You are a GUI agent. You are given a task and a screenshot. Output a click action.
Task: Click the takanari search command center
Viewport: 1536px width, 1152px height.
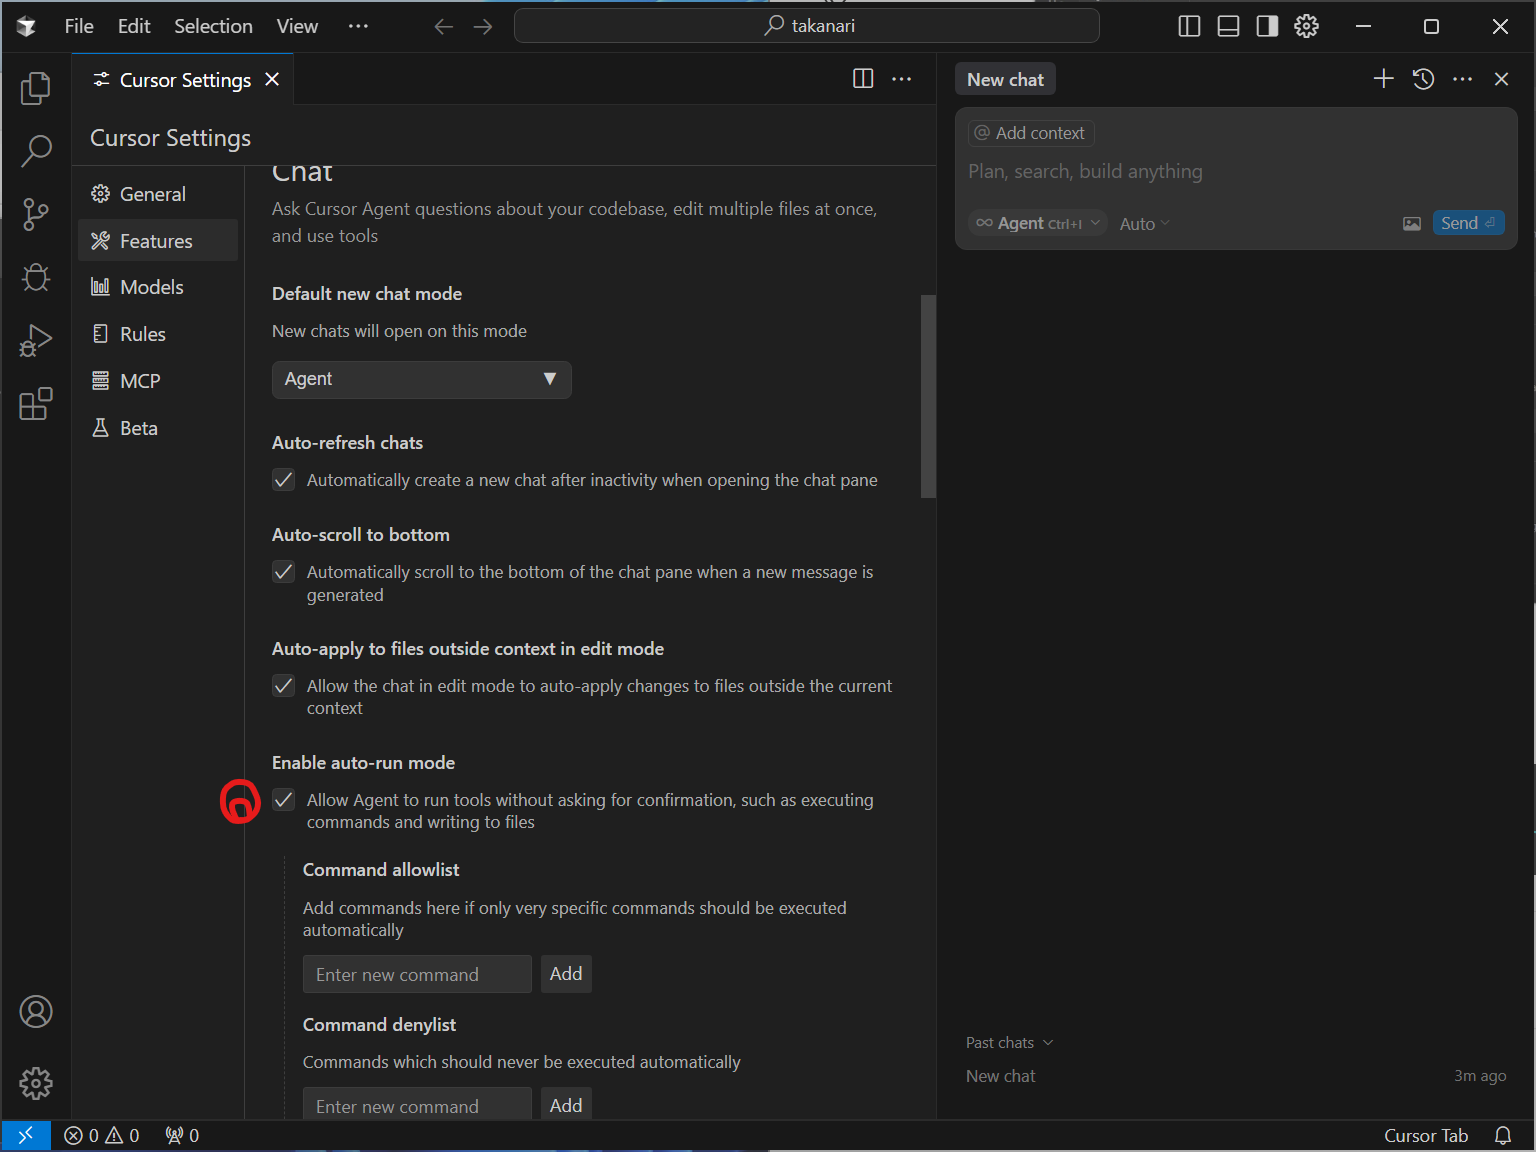(807, 26)
